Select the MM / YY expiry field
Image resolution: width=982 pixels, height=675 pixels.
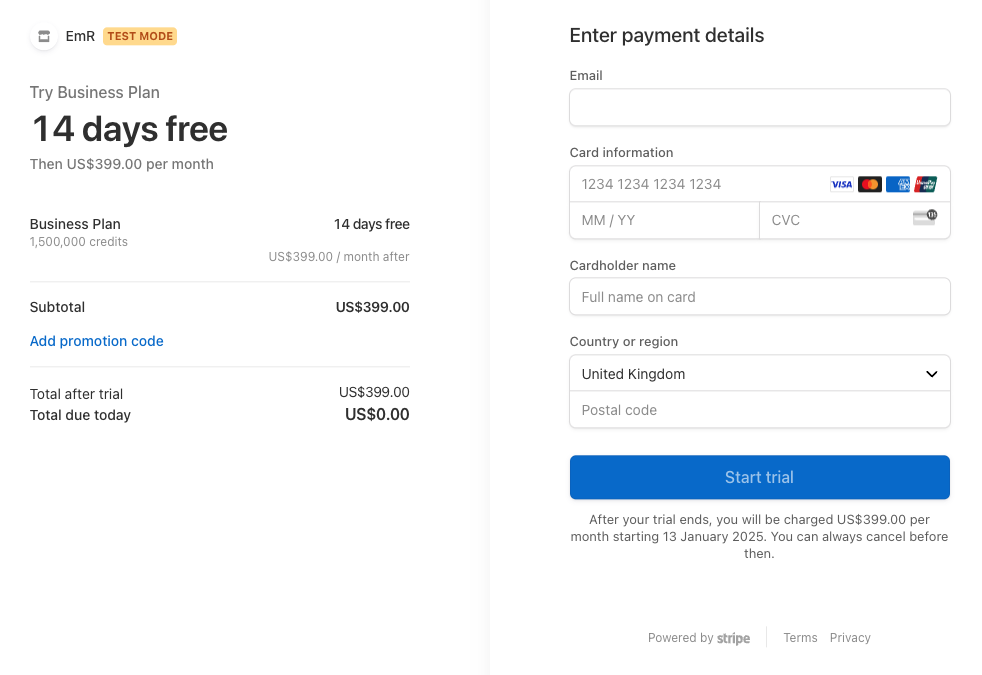[664, 220]
